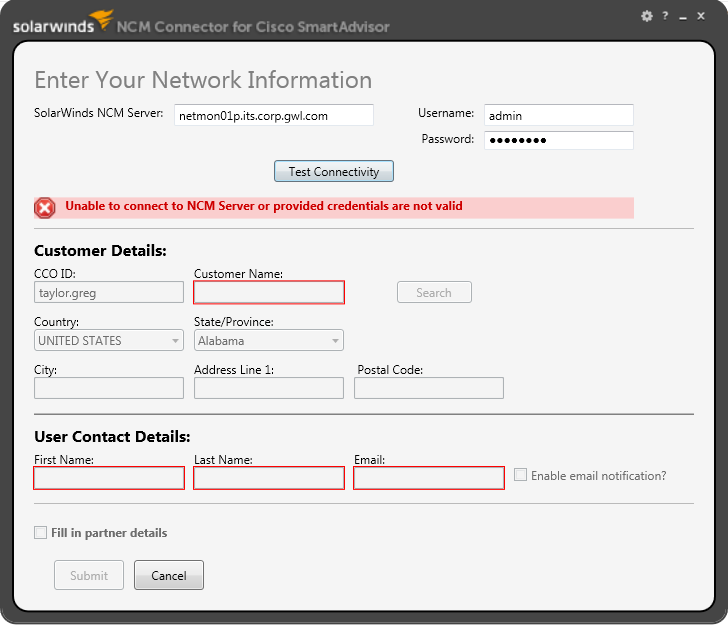
Task: Click the 'Customer Details:' heading
Action: (100, 251)
